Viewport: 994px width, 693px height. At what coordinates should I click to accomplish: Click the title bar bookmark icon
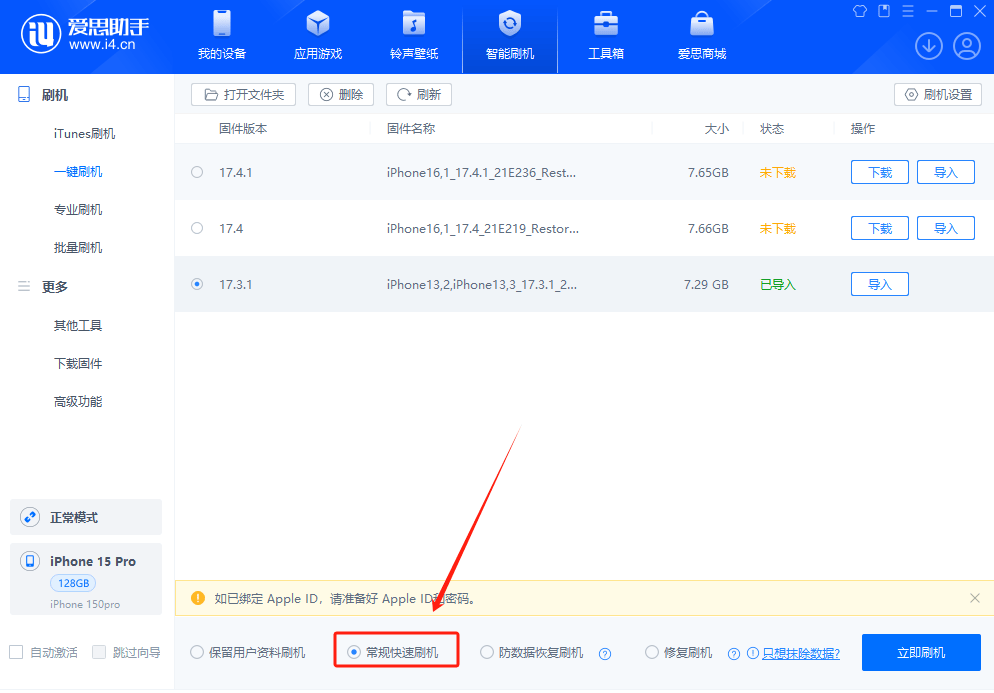pos(884,11)
